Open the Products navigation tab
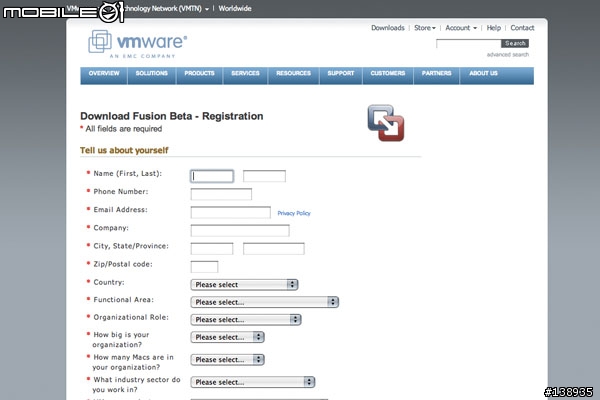Screen dimensions: 600x400 [x=199, y=75]
